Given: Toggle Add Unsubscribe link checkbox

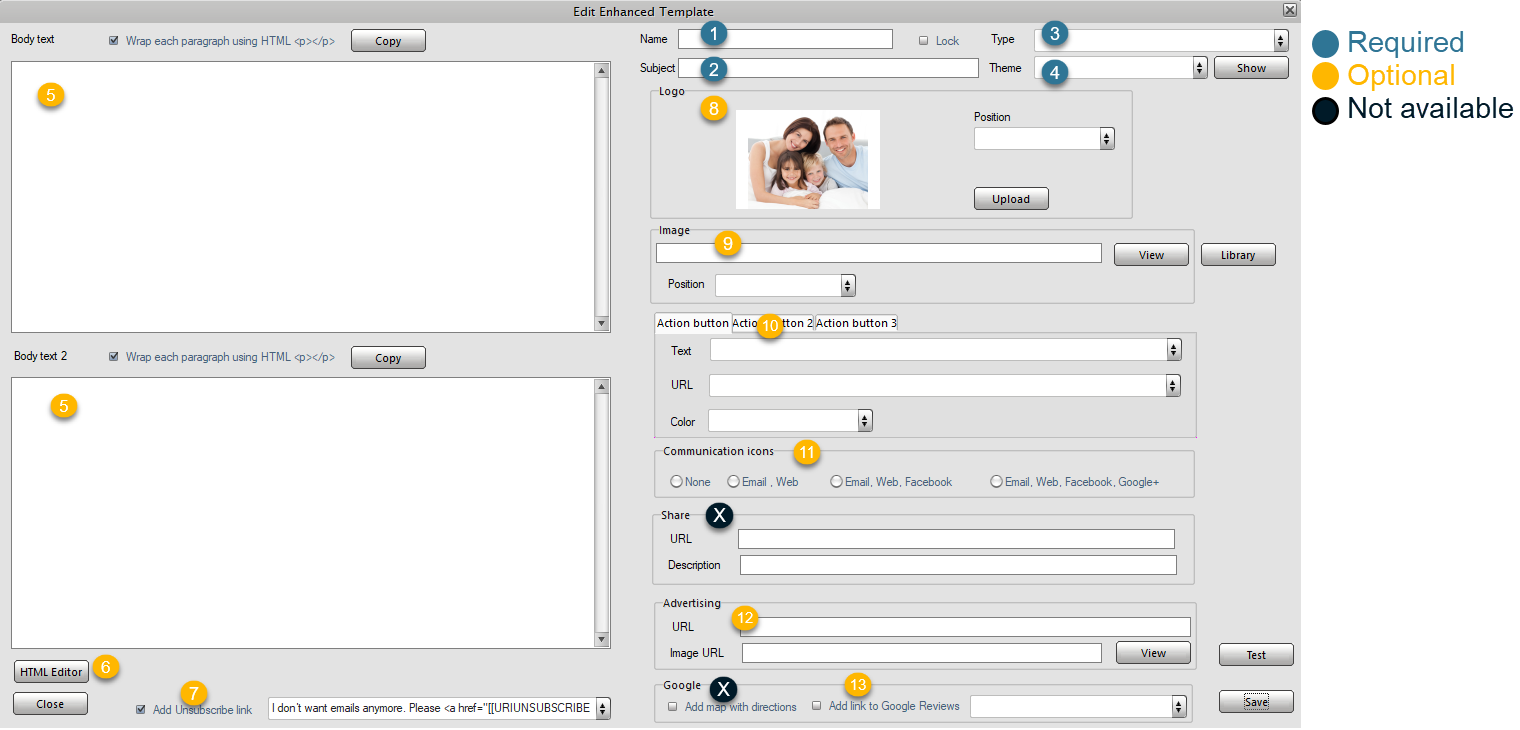Looking at the screenshot, I should (x=142, y=709).
